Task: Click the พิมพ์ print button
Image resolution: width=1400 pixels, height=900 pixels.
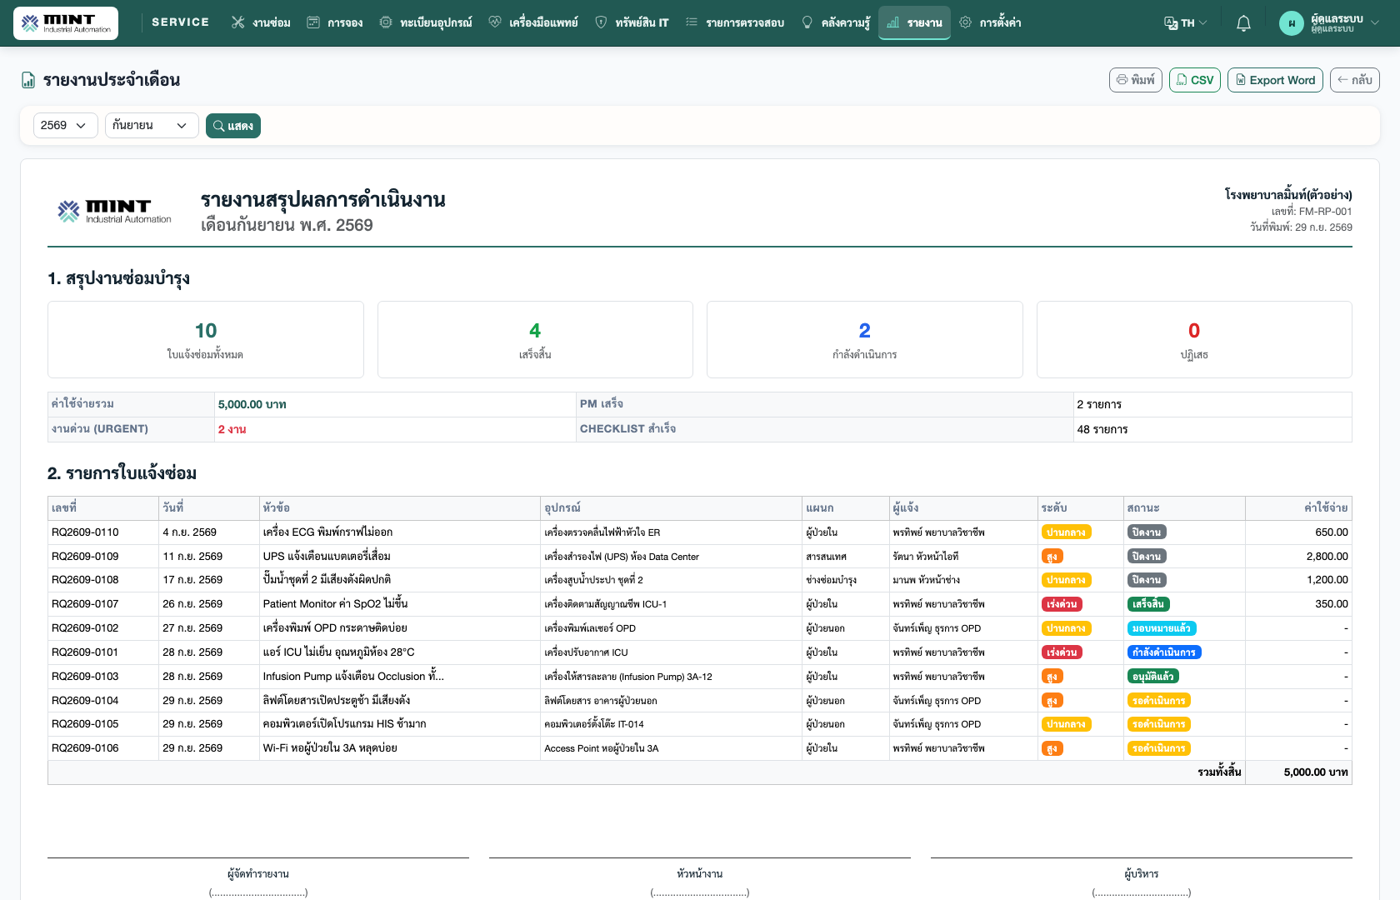Action: pyautogui.click(x=1135, y=80)
